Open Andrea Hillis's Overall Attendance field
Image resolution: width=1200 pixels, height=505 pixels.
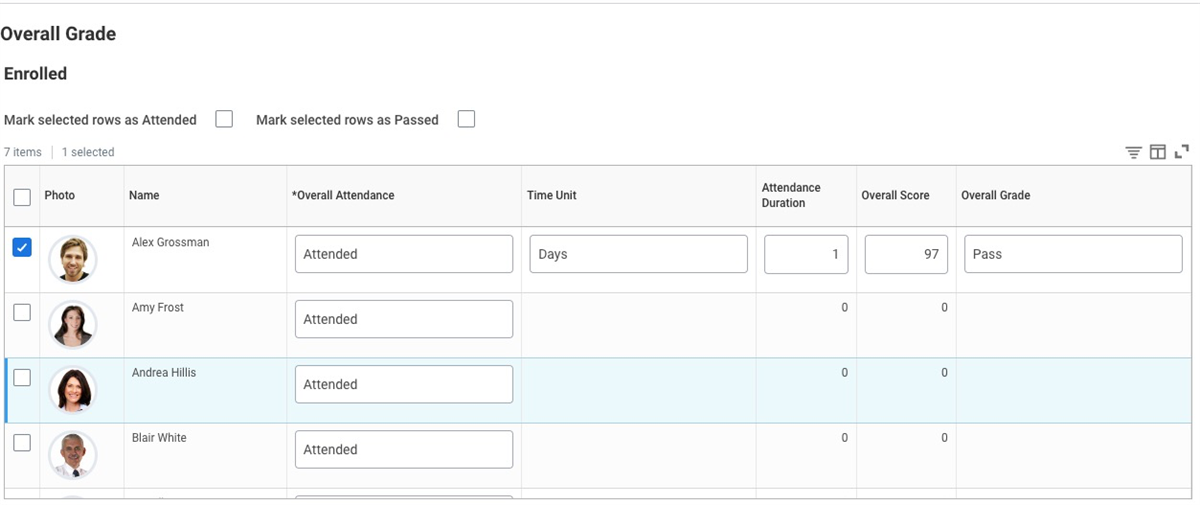[404, 384]
